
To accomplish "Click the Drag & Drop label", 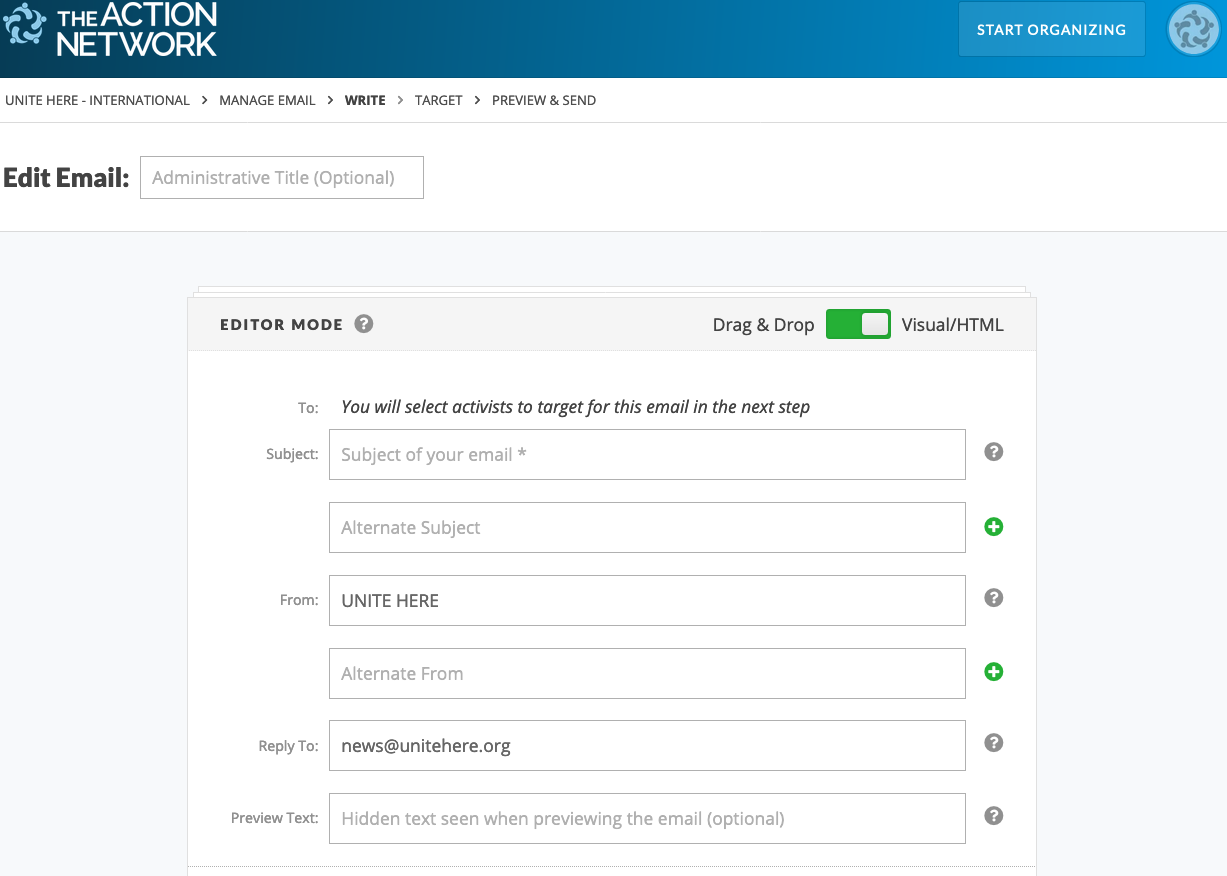I will [763, 325].
